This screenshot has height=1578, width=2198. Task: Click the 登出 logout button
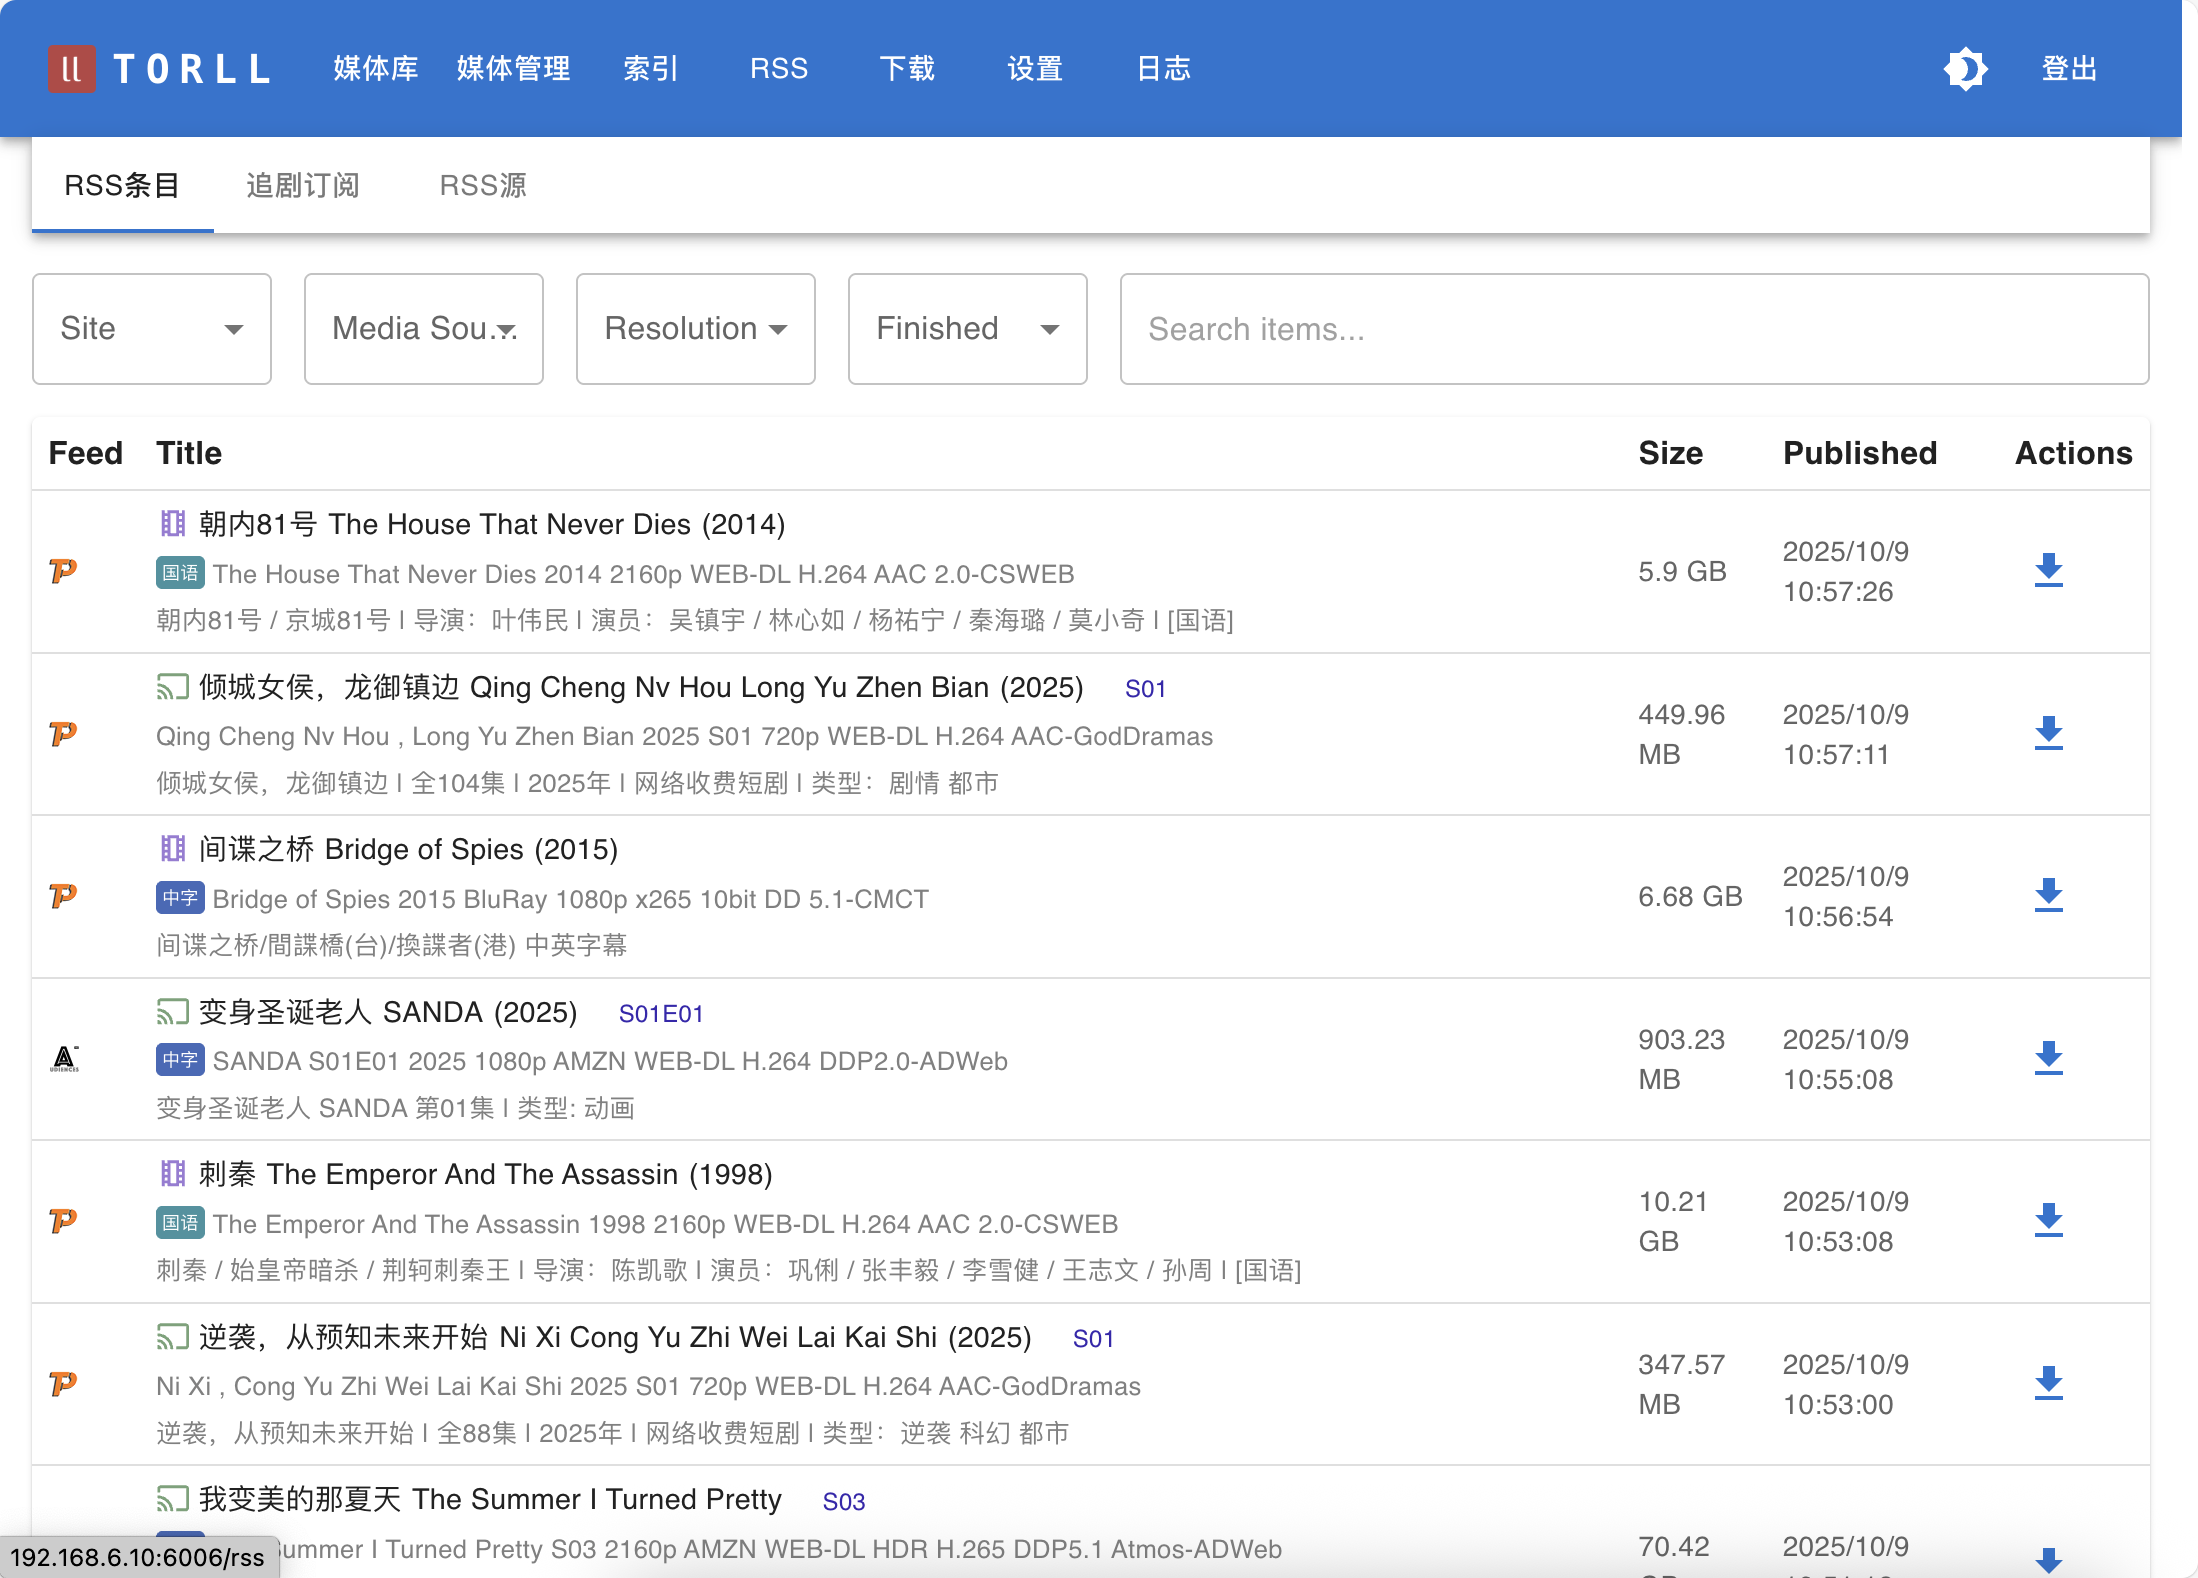[x=2069, y=69]
